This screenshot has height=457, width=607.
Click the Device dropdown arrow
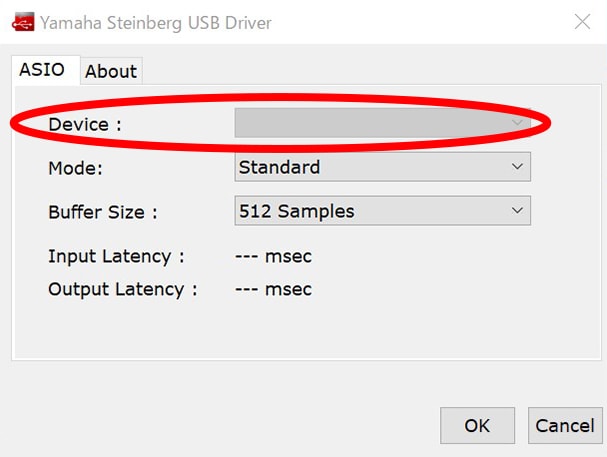(517, 123)
